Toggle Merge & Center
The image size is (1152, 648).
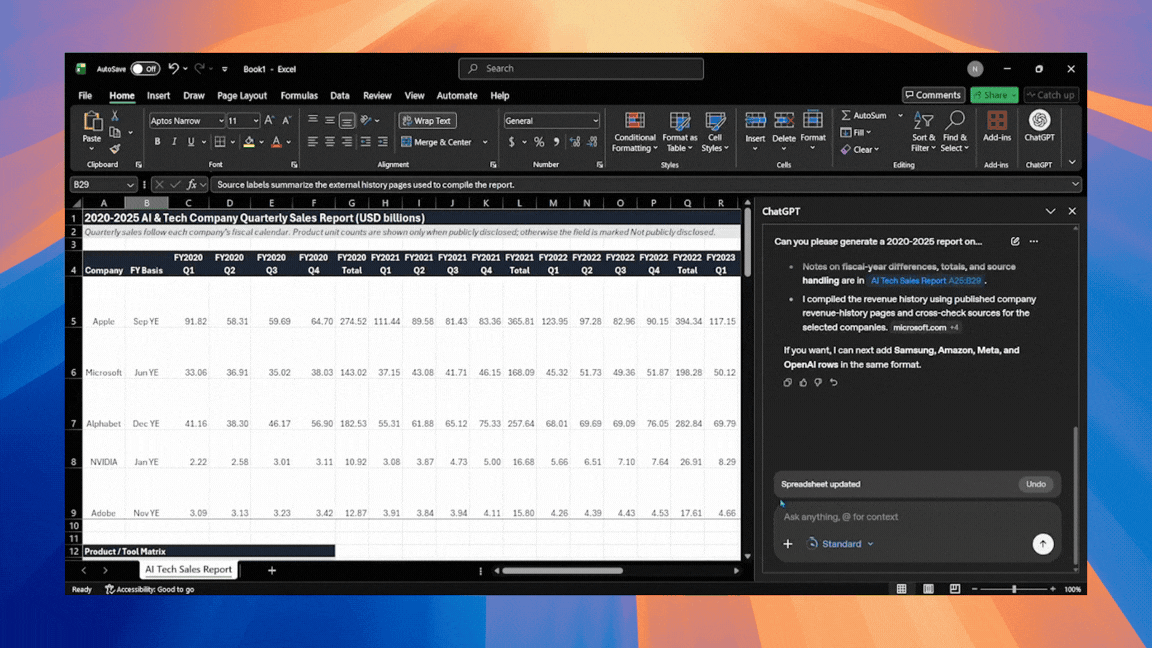[x=438, y=141]
